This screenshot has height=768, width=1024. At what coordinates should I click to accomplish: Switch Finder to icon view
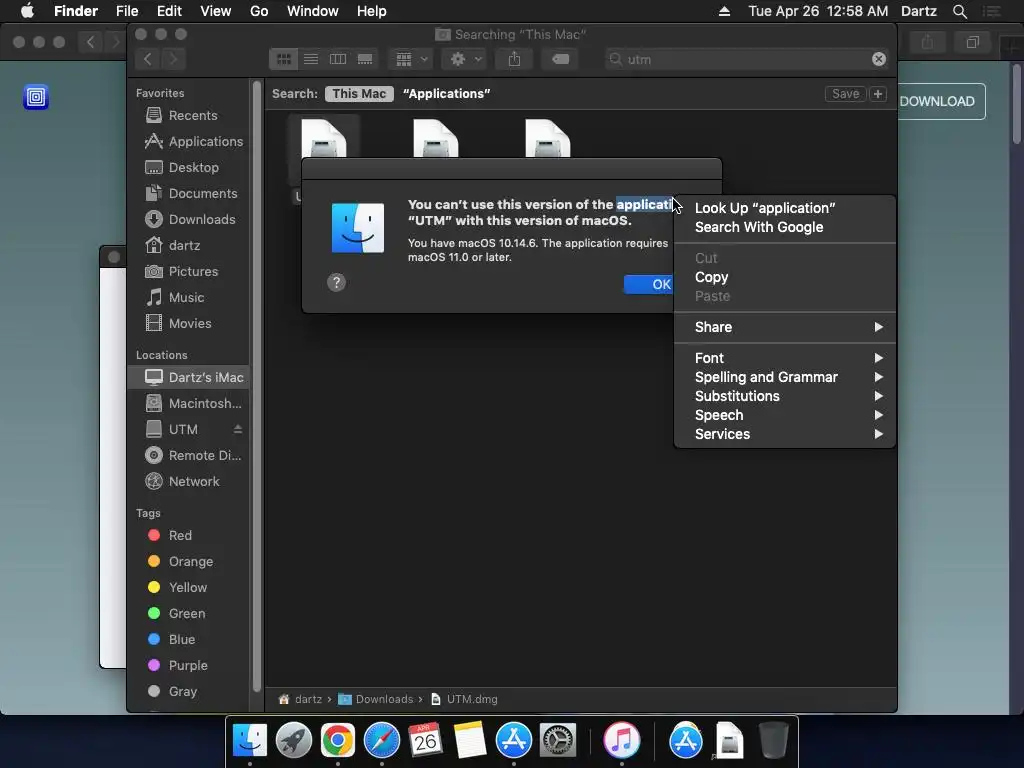283,59
